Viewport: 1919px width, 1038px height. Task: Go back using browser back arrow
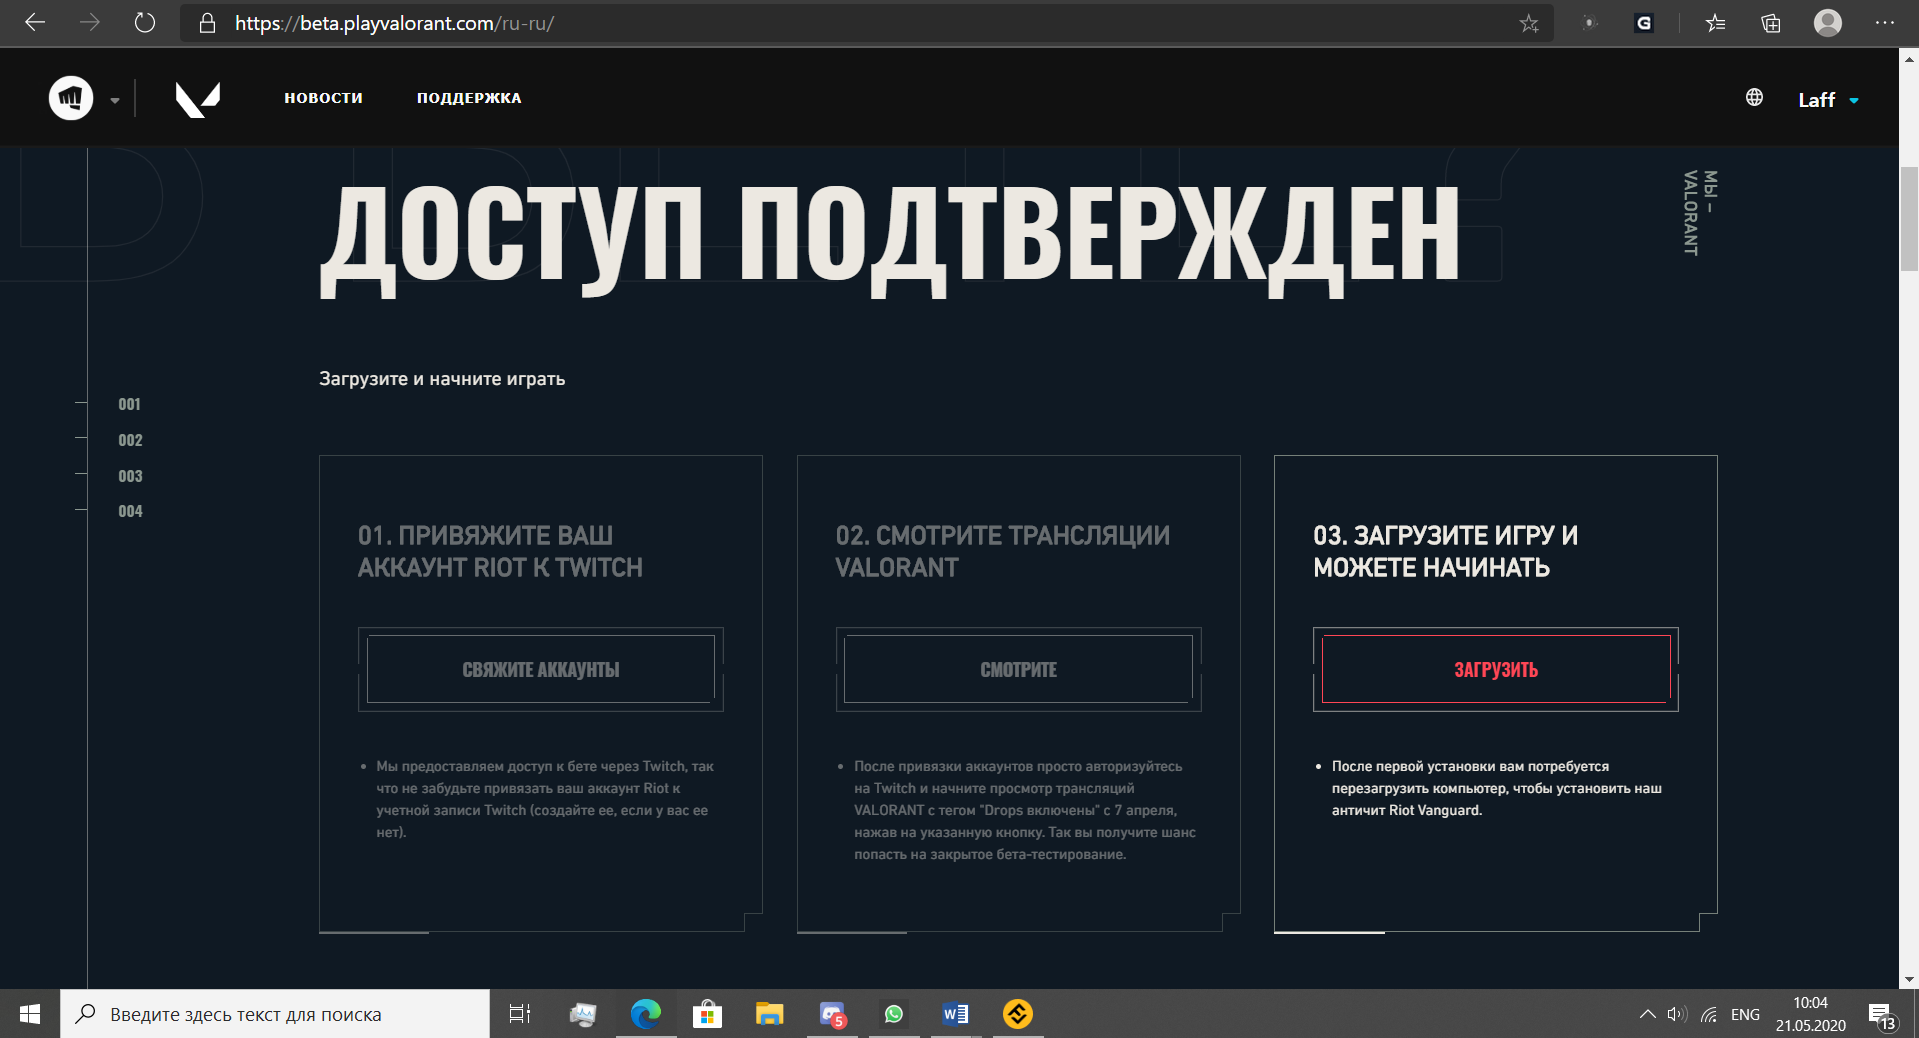point(35,23)
